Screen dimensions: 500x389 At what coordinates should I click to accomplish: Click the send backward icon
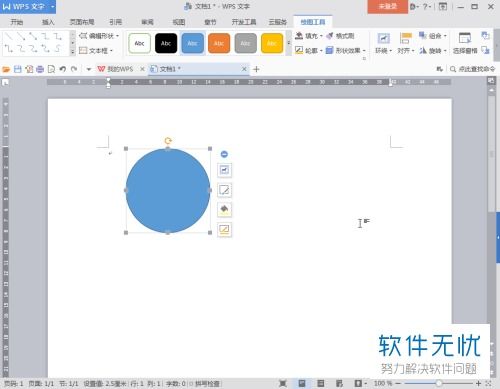click(486, 50)
